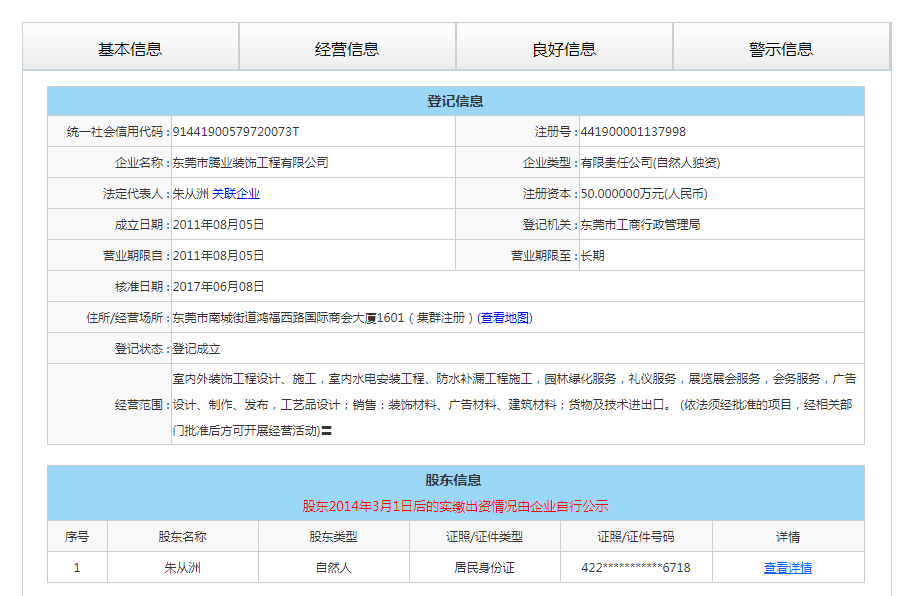Click the 登记机关 value 东莞市工商行政管理局
Image resolution: width=902 pixels, height=596 pixels.
(x=640, y=225)
